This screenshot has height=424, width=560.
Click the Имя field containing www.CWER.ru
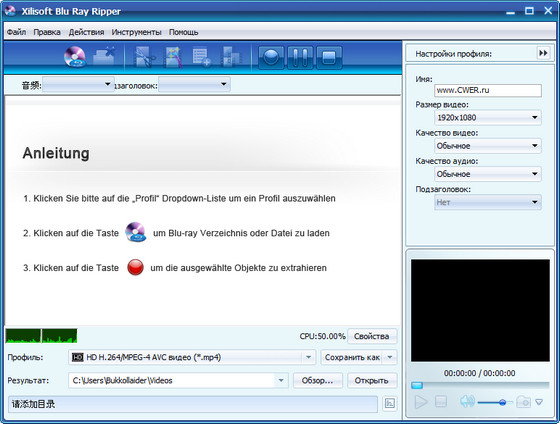click(488, 90)
